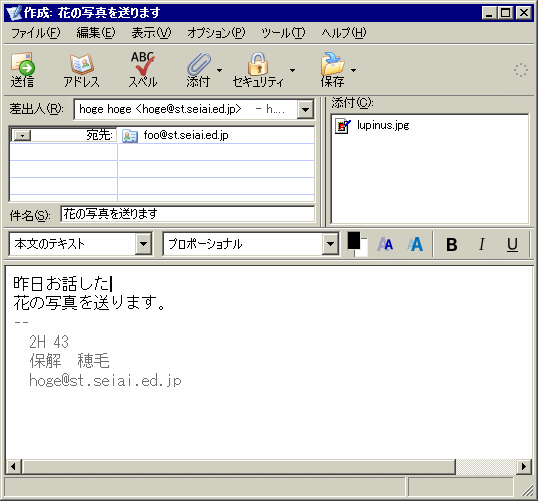Click the セキュリティ padlock icon
Viewport: 538px width, 501px height.
pyautogui.click(x=258, y=63)
